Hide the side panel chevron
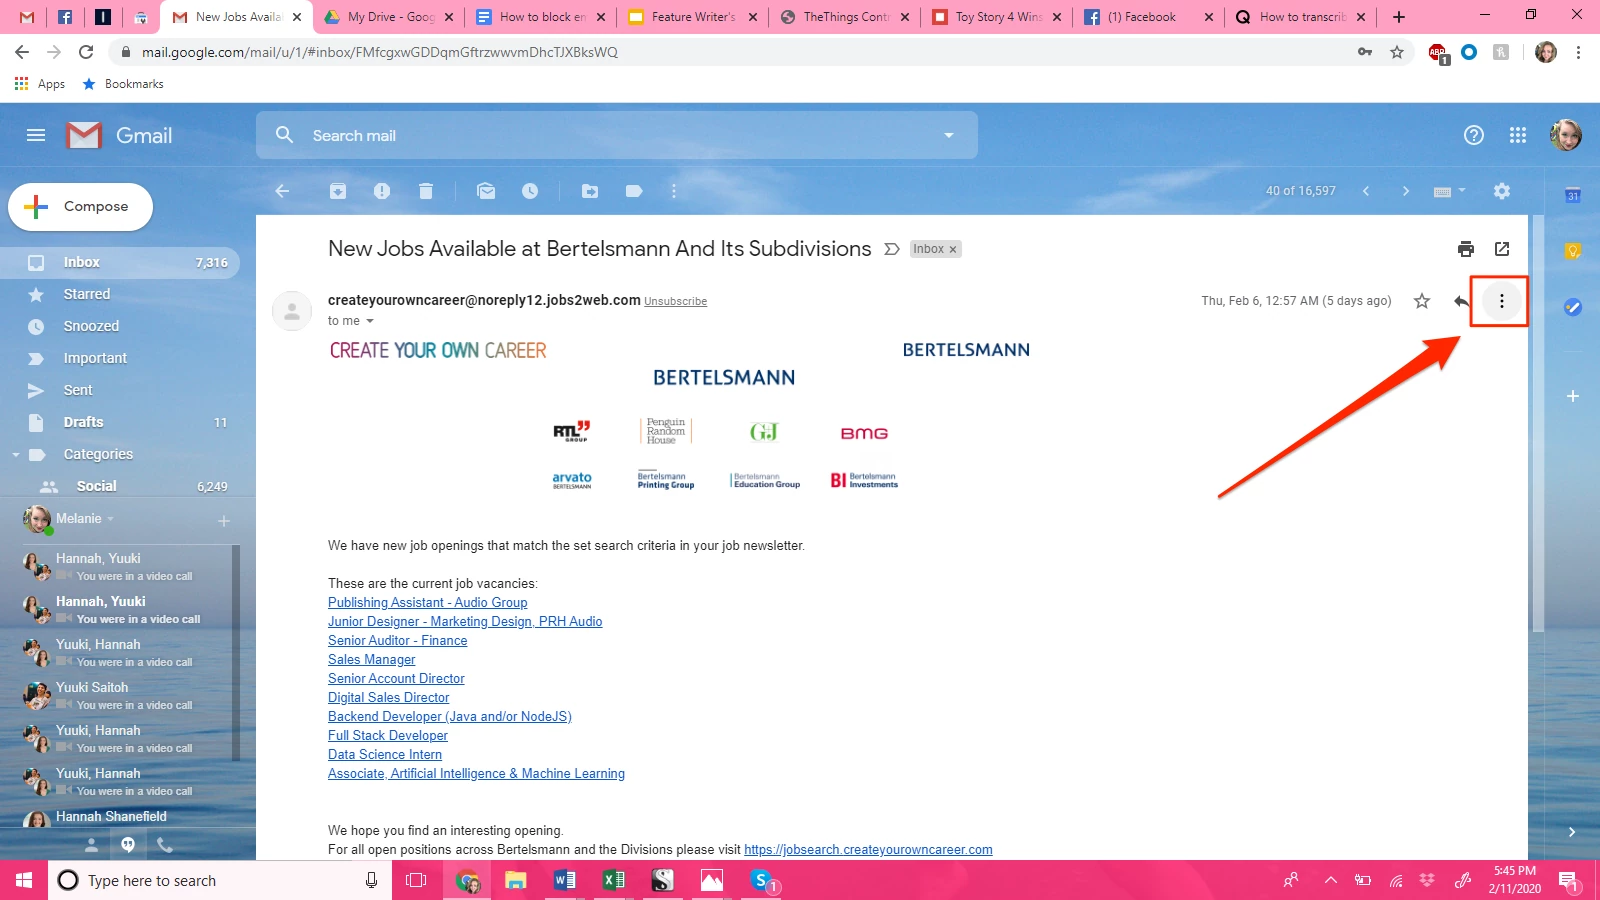The image size is (1600, 900). point(1572,832)
